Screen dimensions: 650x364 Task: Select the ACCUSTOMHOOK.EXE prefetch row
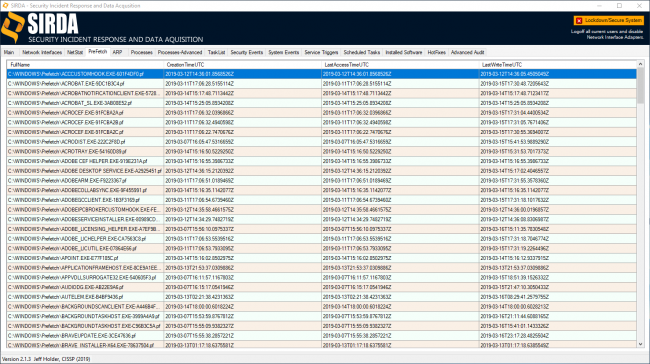tap(322, 74)
